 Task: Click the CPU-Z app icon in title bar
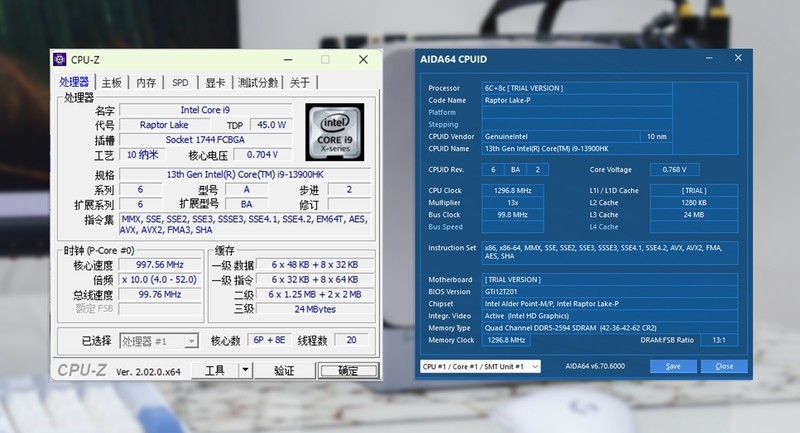pyautogui.click(x=60, y=60)
